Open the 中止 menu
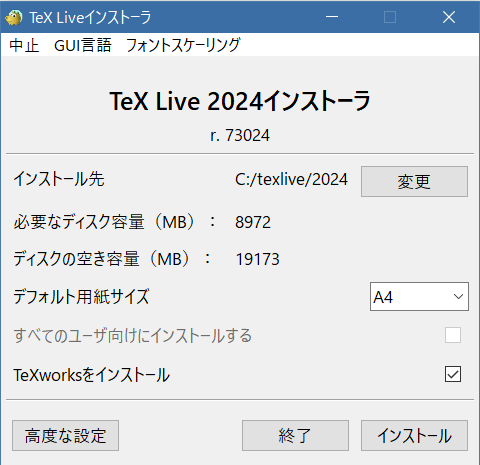 [x=24, y=45]
